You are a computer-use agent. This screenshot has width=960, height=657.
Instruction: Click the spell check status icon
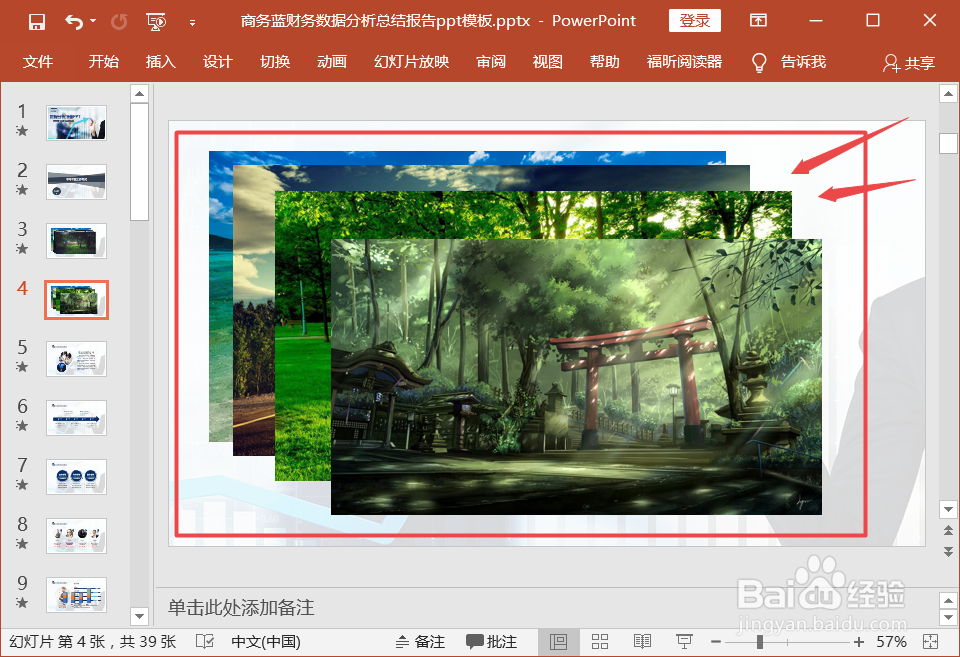(205, 642)
